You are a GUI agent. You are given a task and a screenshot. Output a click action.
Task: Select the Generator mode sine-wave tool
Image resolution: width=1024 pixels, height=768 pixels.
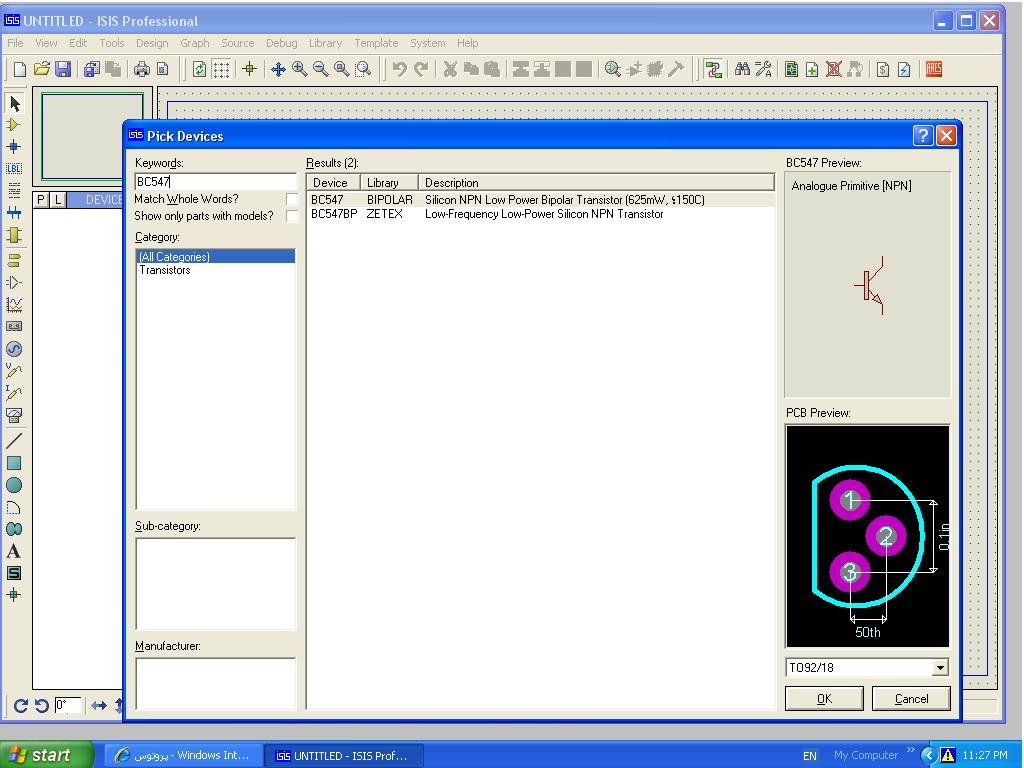[x=14, y=349]
